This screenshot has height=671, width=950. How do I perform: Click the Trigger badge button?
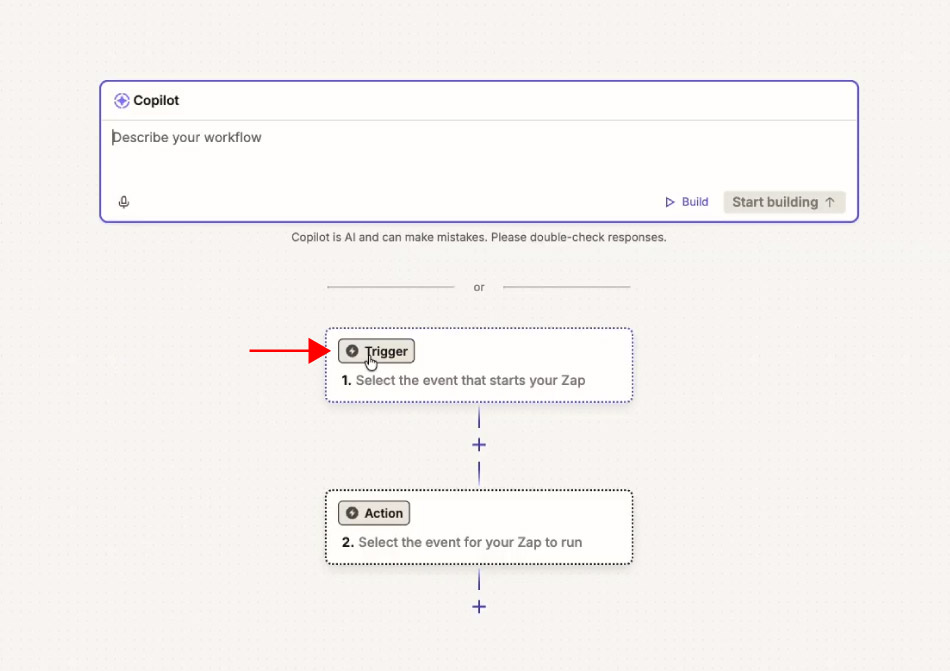point(376,351)
